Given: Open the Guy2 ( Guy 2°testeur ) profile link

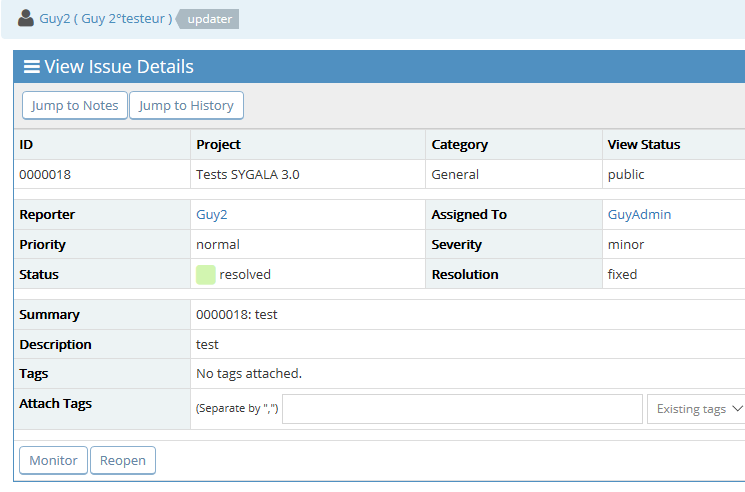Looking at the screenshot, I should pos(105,19).
